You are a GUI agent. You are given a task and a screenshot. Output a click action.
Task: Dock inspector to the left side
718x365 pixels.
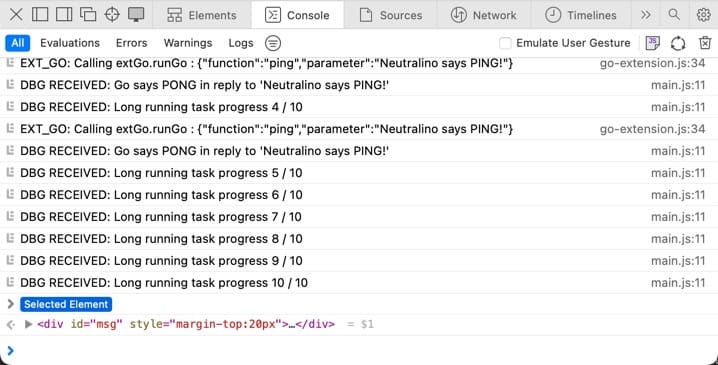[x=40, y=15]
